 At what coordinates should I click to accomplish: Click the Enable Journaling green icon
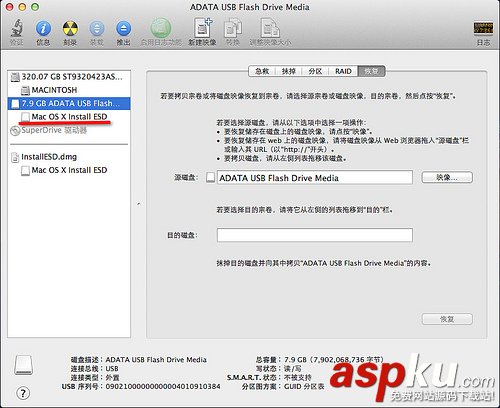(x=161, y=28)
